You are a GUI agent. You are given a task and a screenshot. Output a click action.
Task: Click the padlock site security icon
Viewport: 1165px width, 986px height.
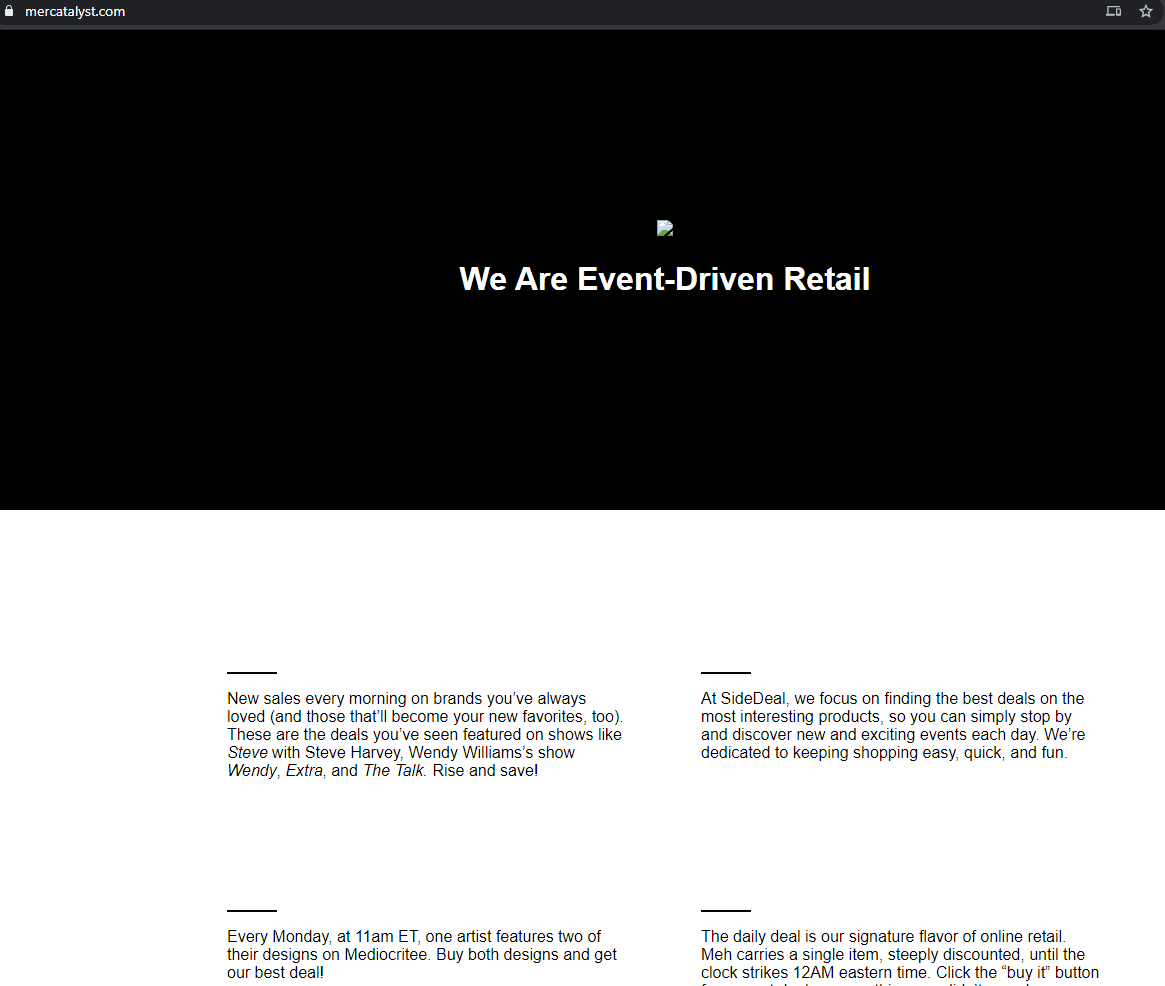point(10,12)
